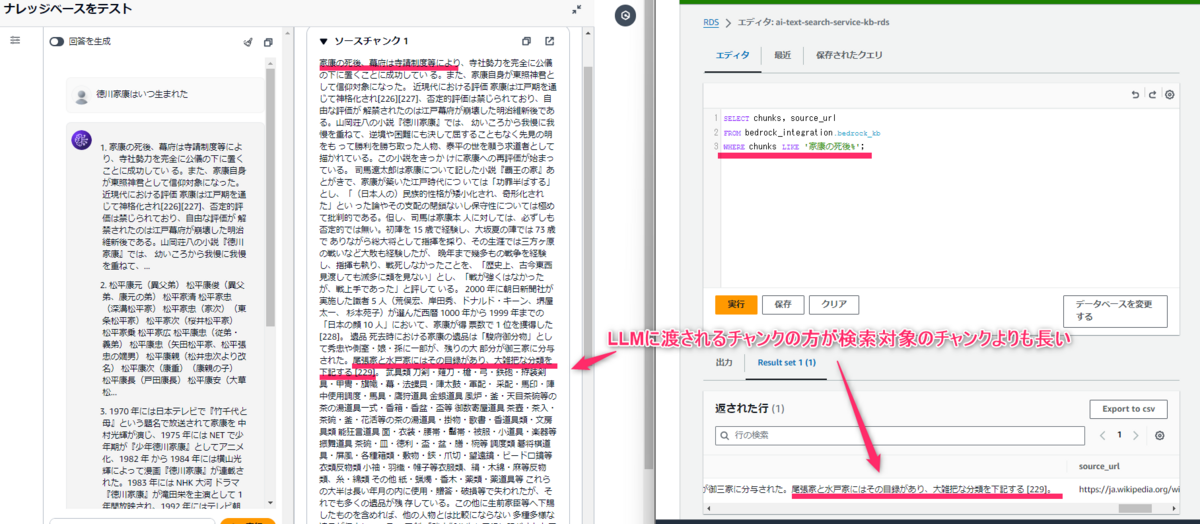Open the settings sliders icon in test panel
Screen dimensions: 1200x524
pos(15,40)
